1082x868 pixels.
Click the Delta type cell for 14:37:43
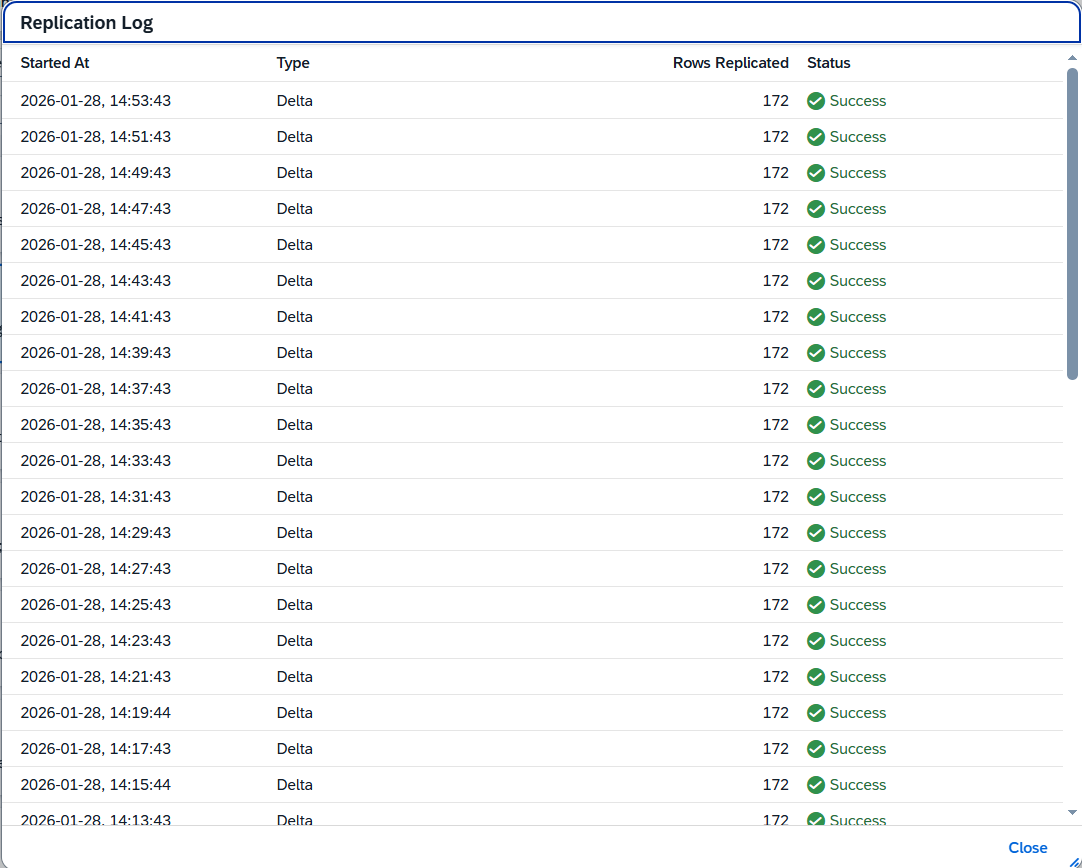click(x=295, y=389)
